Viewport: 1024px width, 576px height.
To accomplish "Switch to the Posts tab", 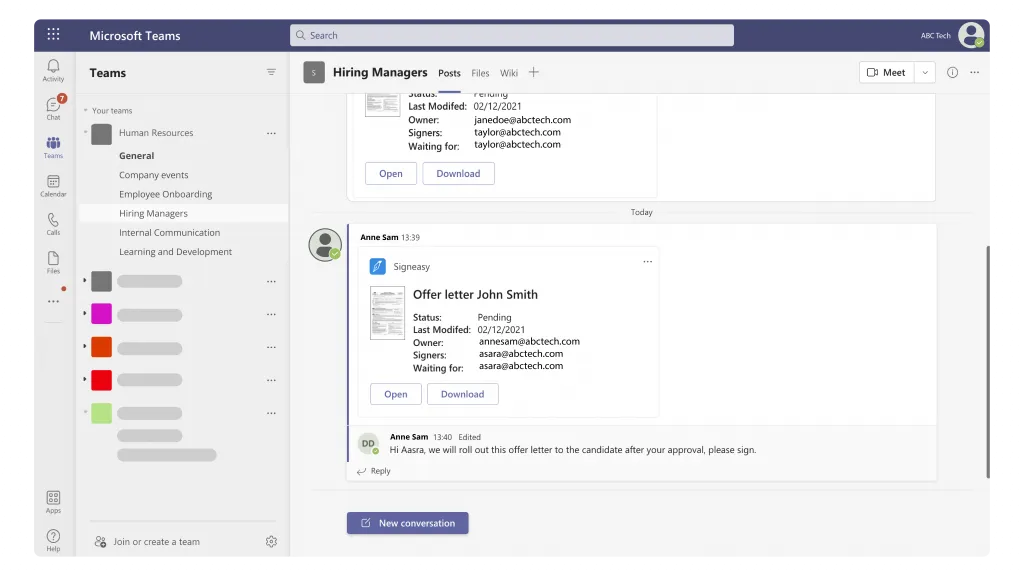I will point(449,73).
